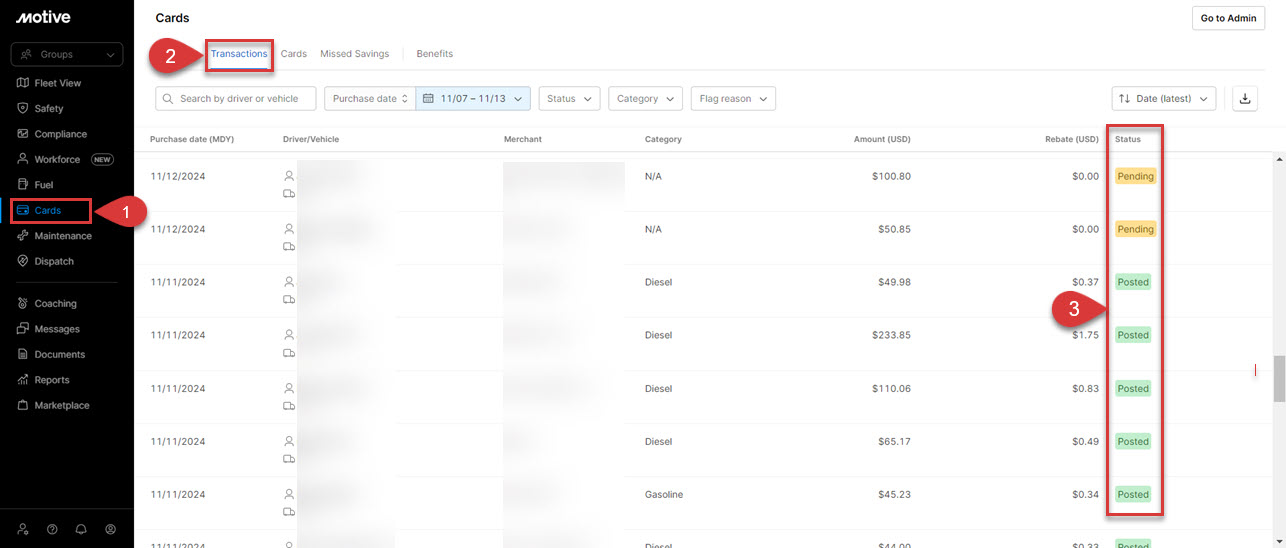
Task: Open Fleet View from the sidebar
Action: click(57, 83)
